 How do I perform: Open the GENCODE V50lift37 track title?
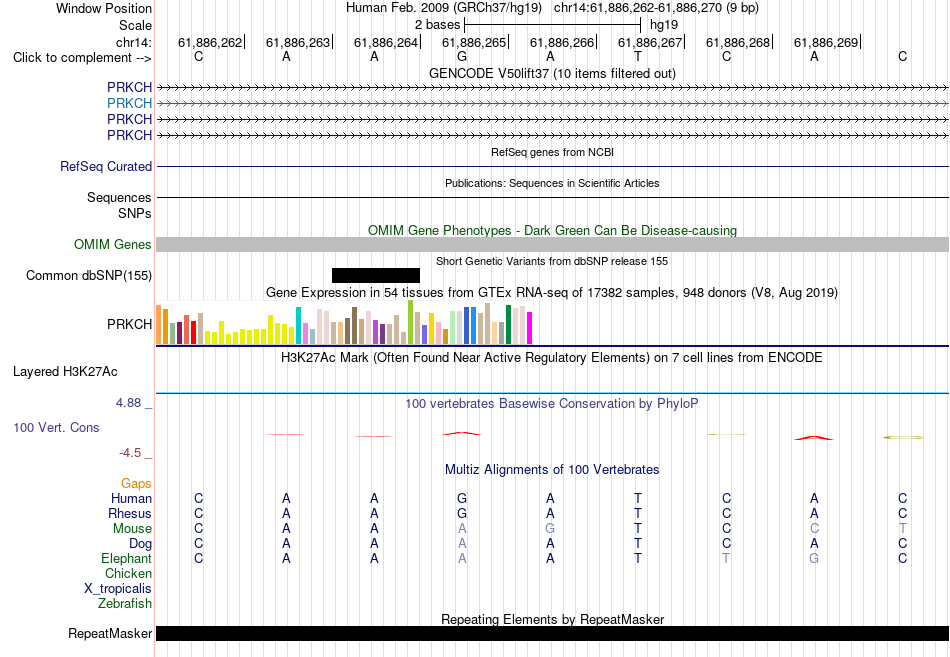pos(552,73)
